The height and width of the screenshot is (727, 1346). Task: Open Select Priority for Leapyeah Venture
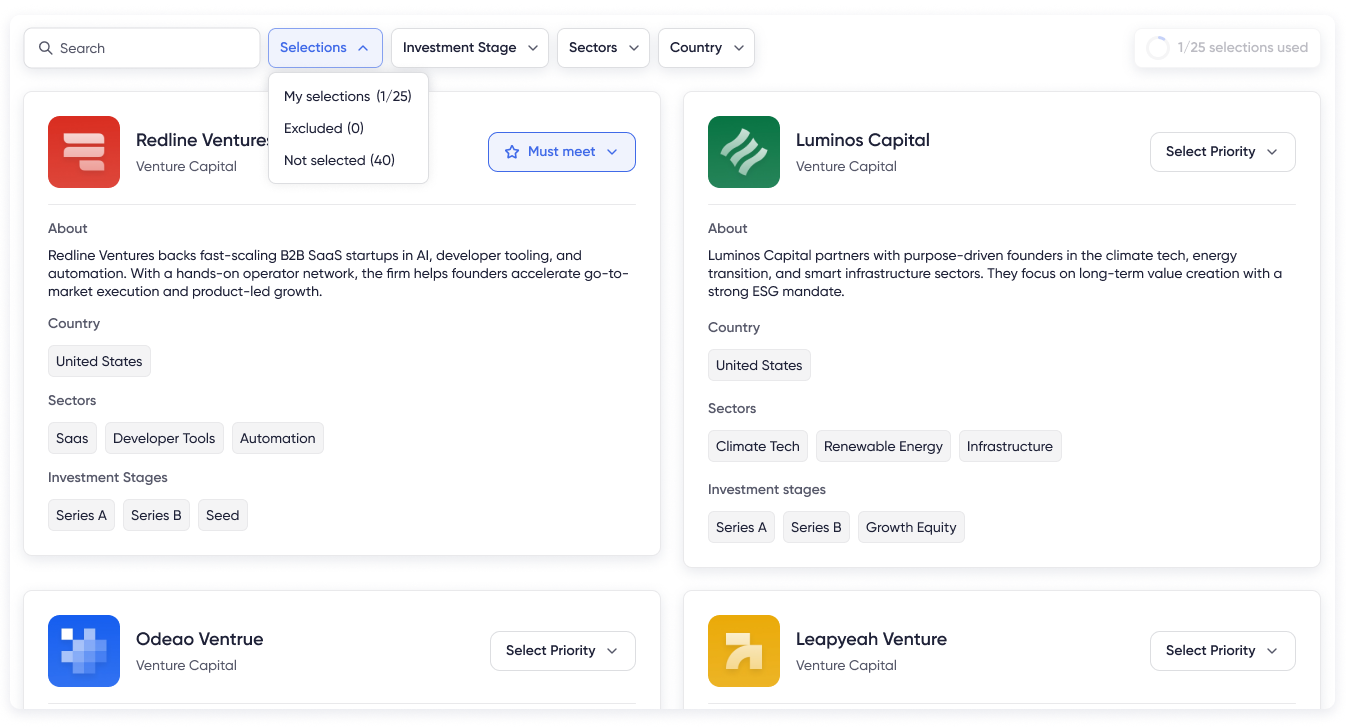tap(1222, 650)
